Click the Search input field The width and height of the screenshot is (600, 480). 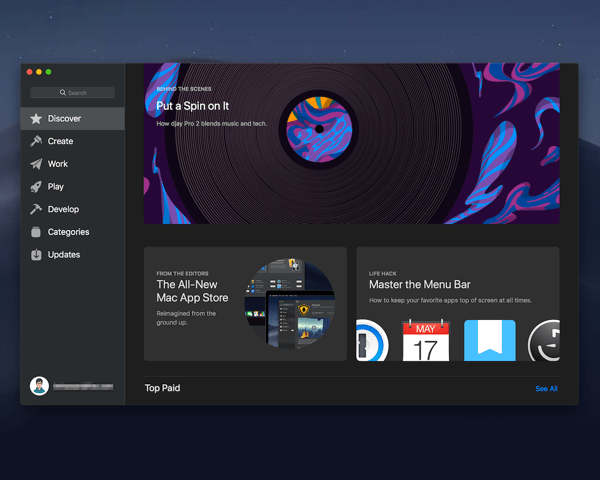point(72,93)
